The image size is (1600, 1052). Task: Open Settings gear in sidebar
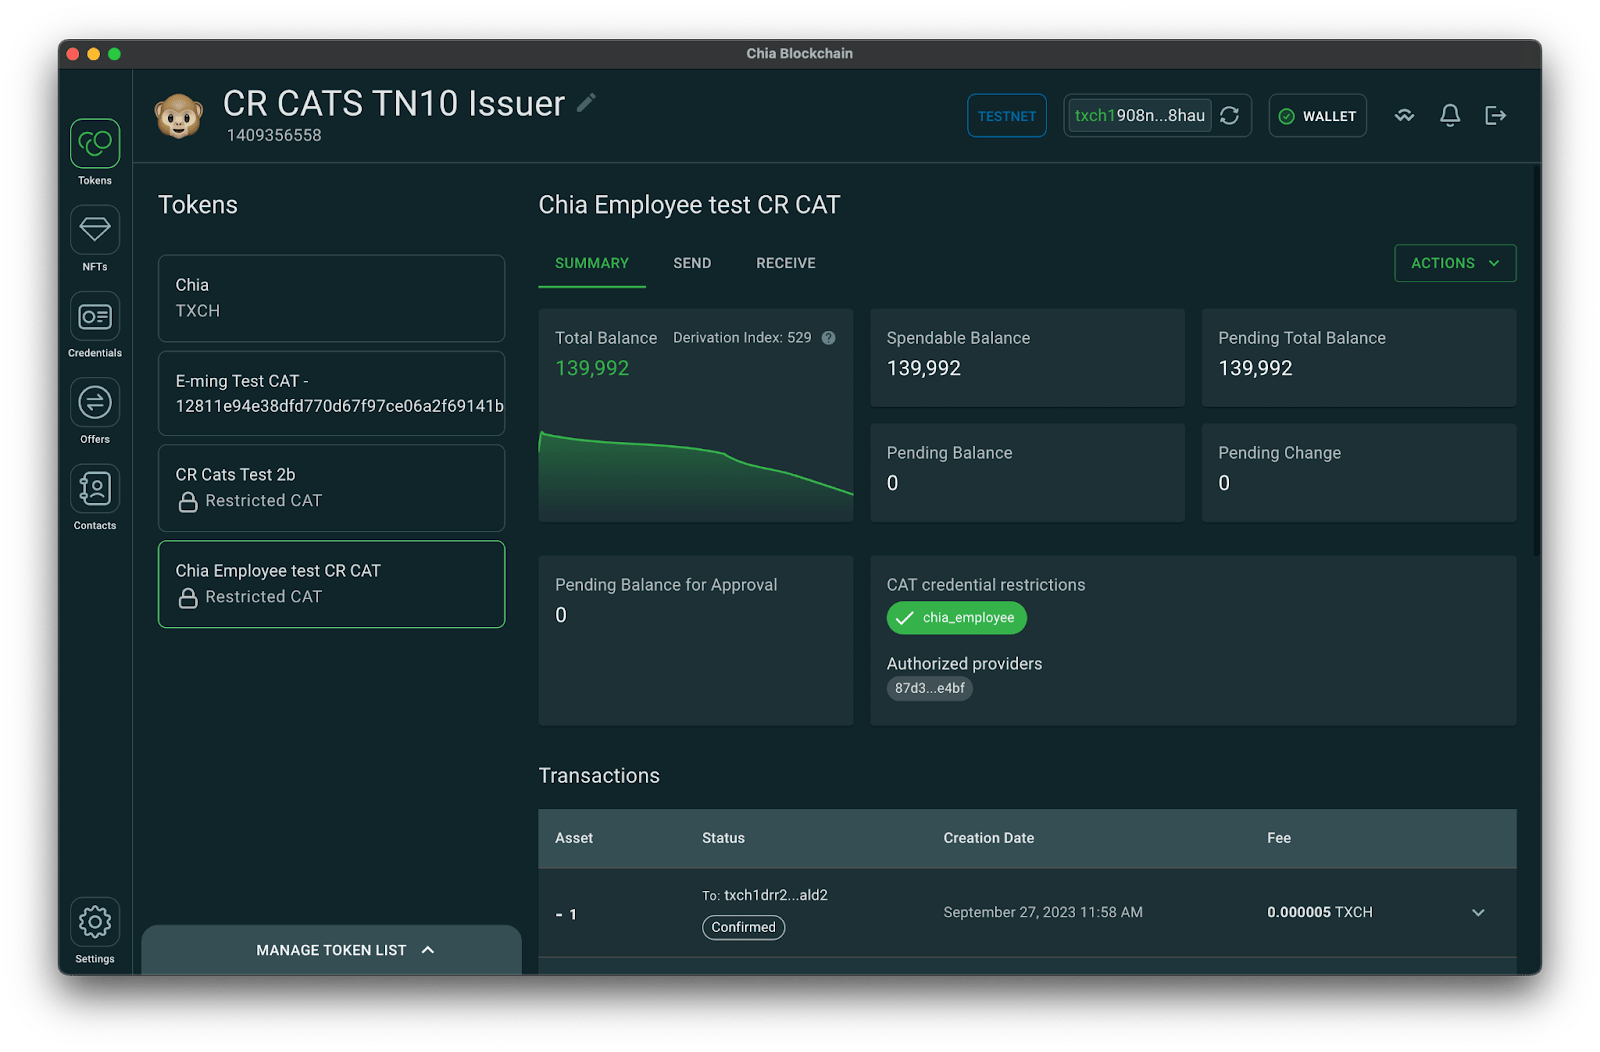[x=95, y=922]
